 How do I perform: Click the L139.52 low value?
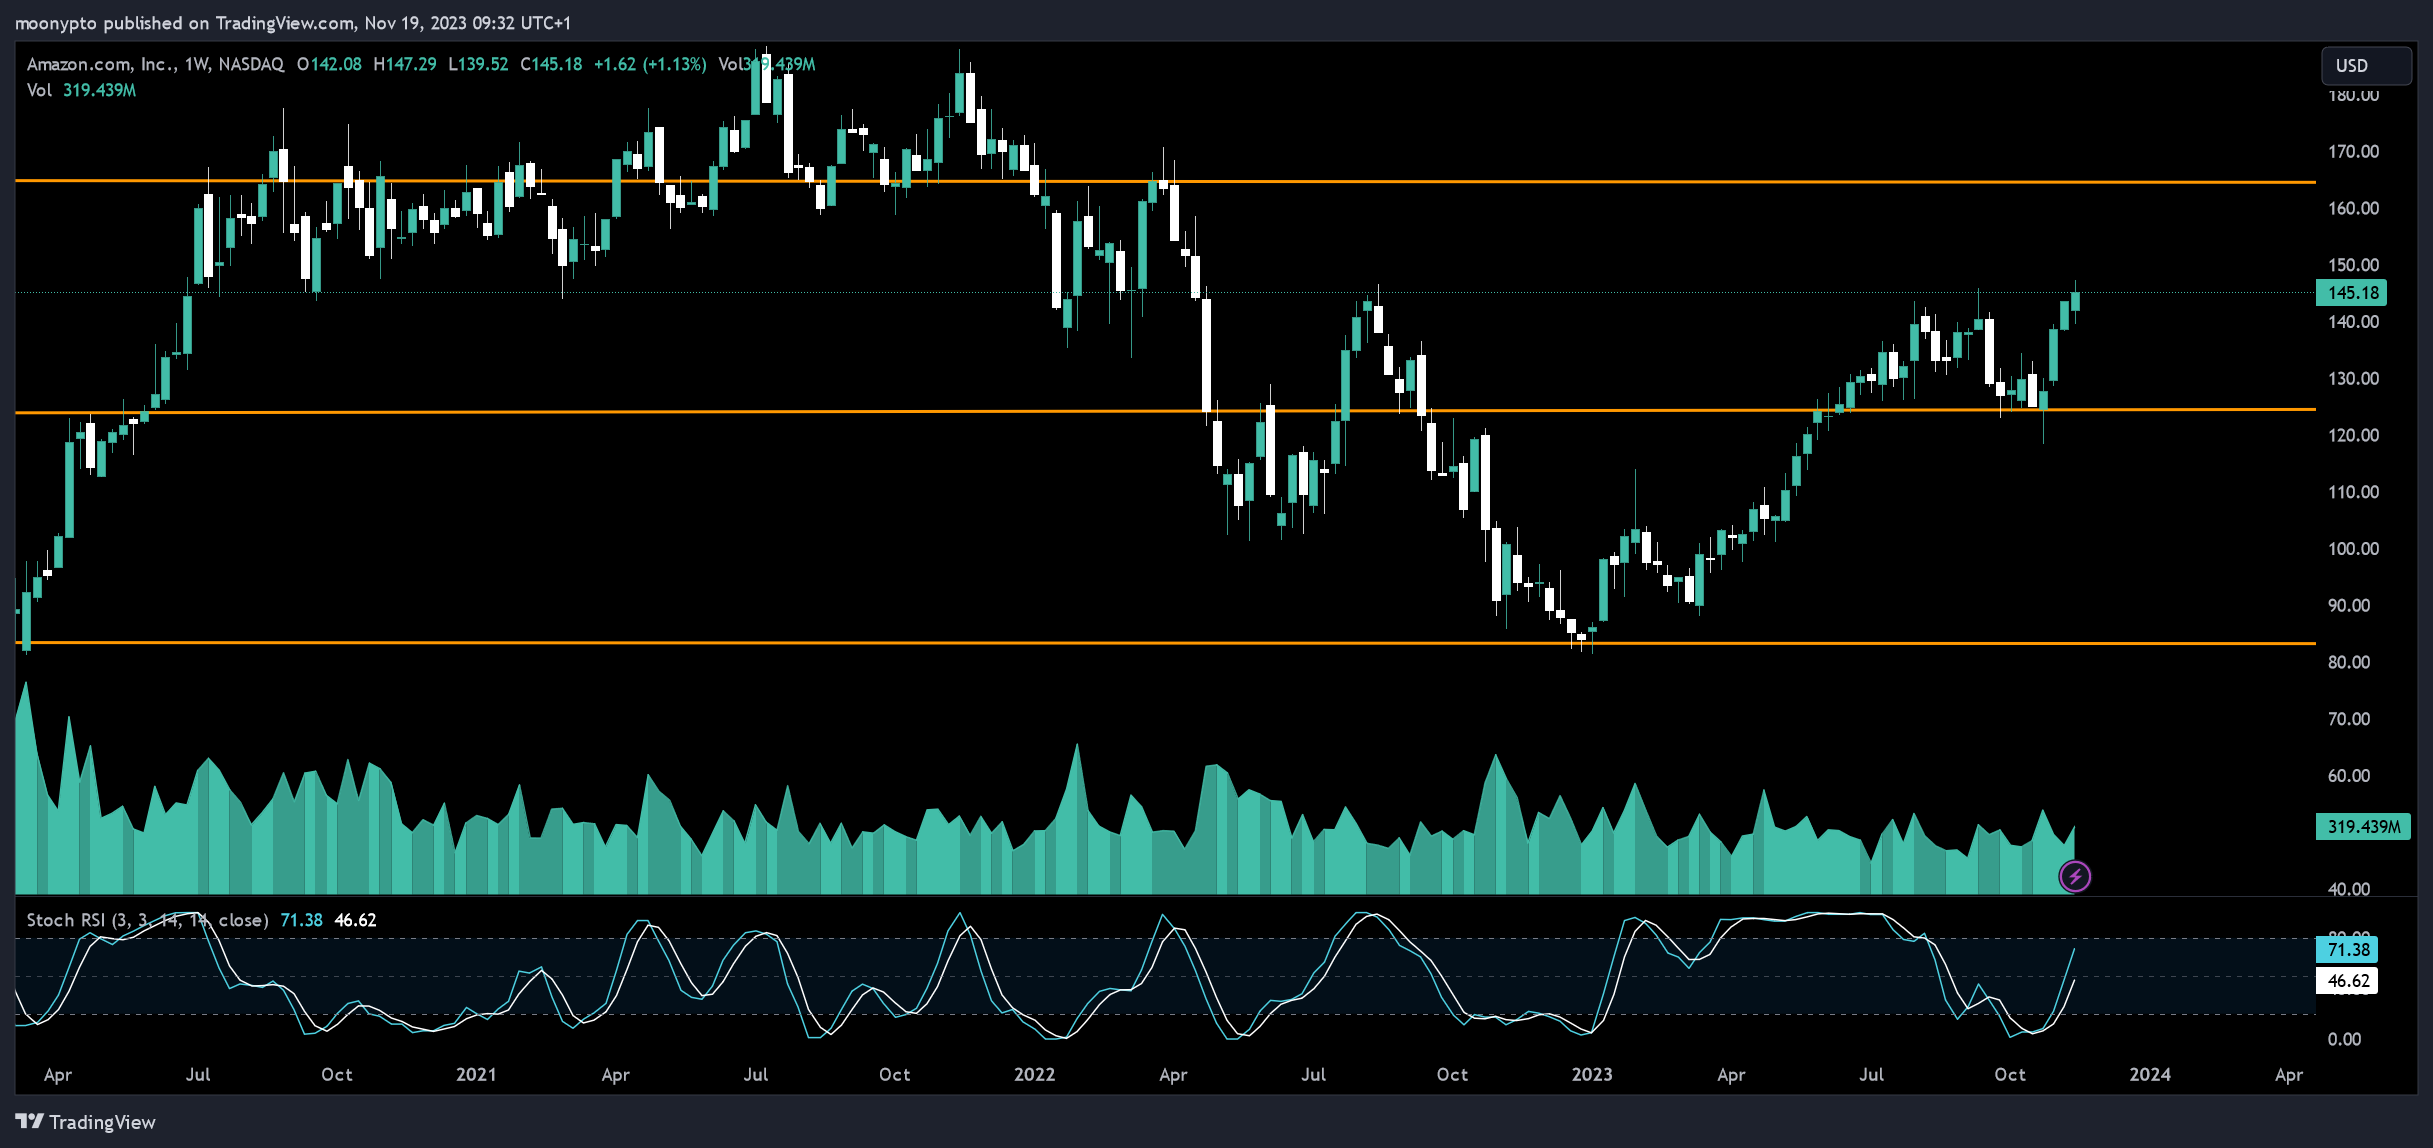pos(478,64)
